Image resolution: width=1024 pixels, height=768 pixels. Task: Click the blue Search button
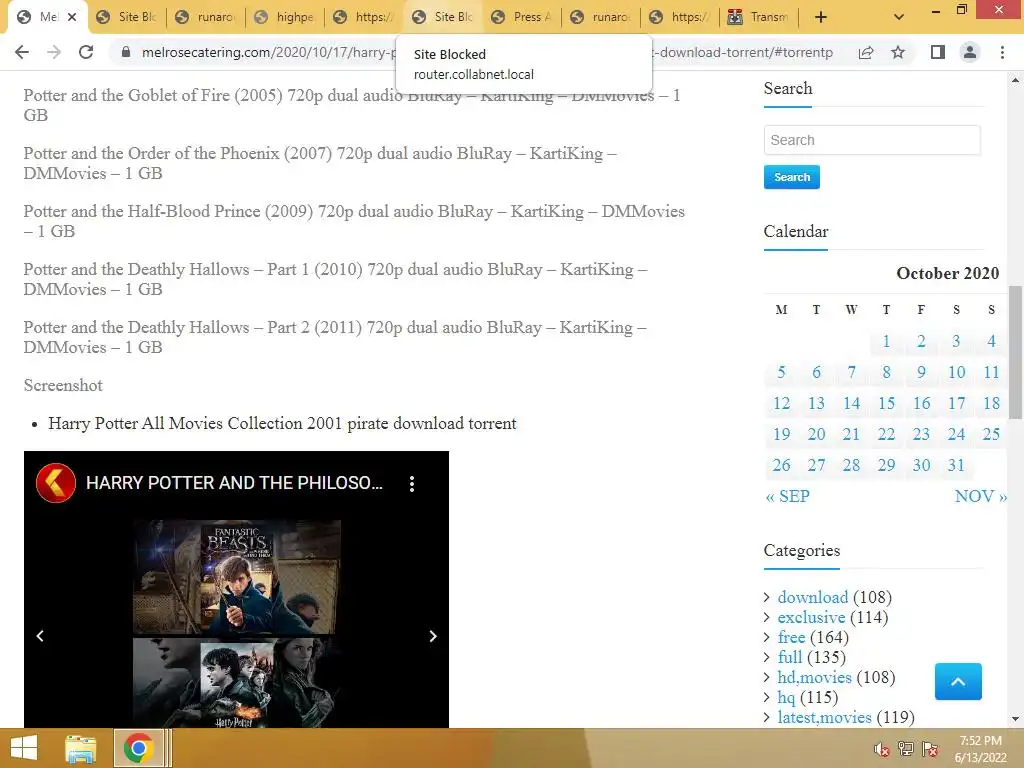pos(792,177)
